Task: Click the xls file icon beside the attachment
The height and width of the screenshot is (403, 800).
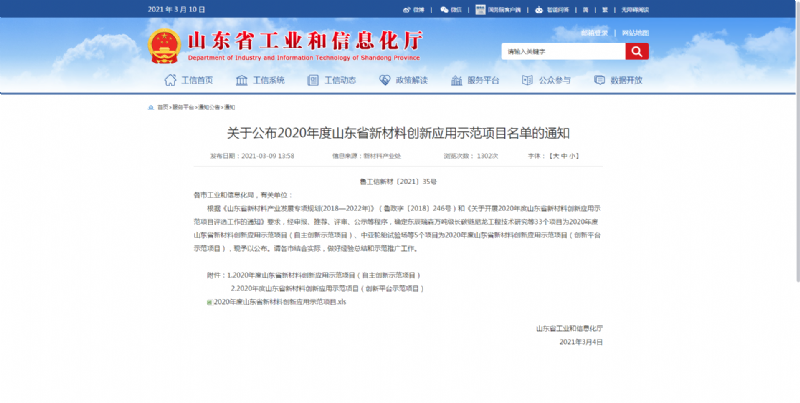Action: [210, 301]
